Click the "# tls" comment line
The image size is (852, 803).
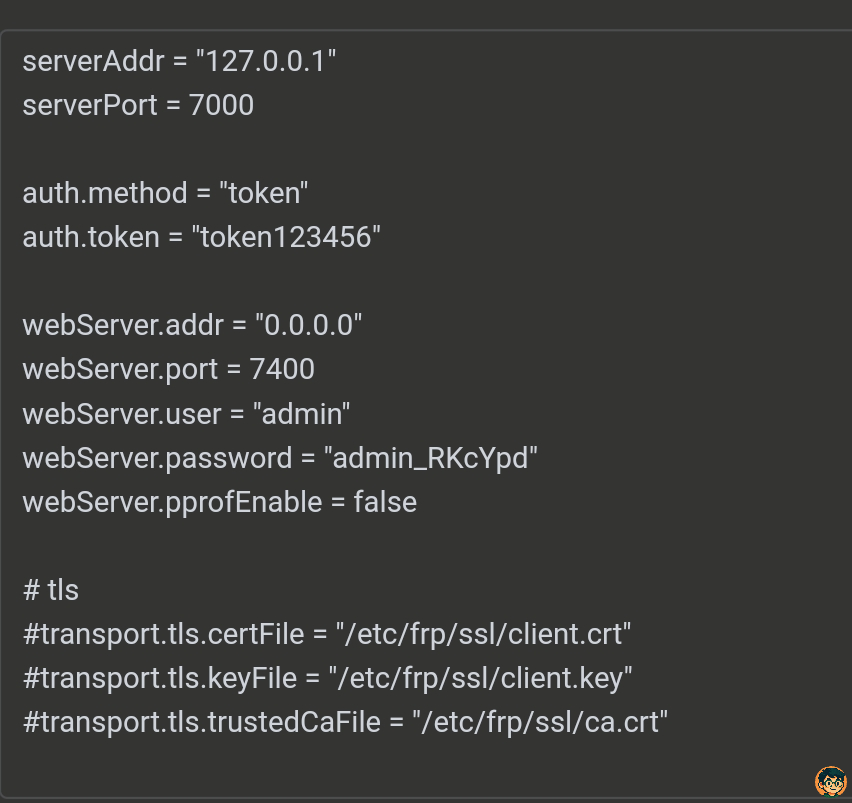point(51,590)
